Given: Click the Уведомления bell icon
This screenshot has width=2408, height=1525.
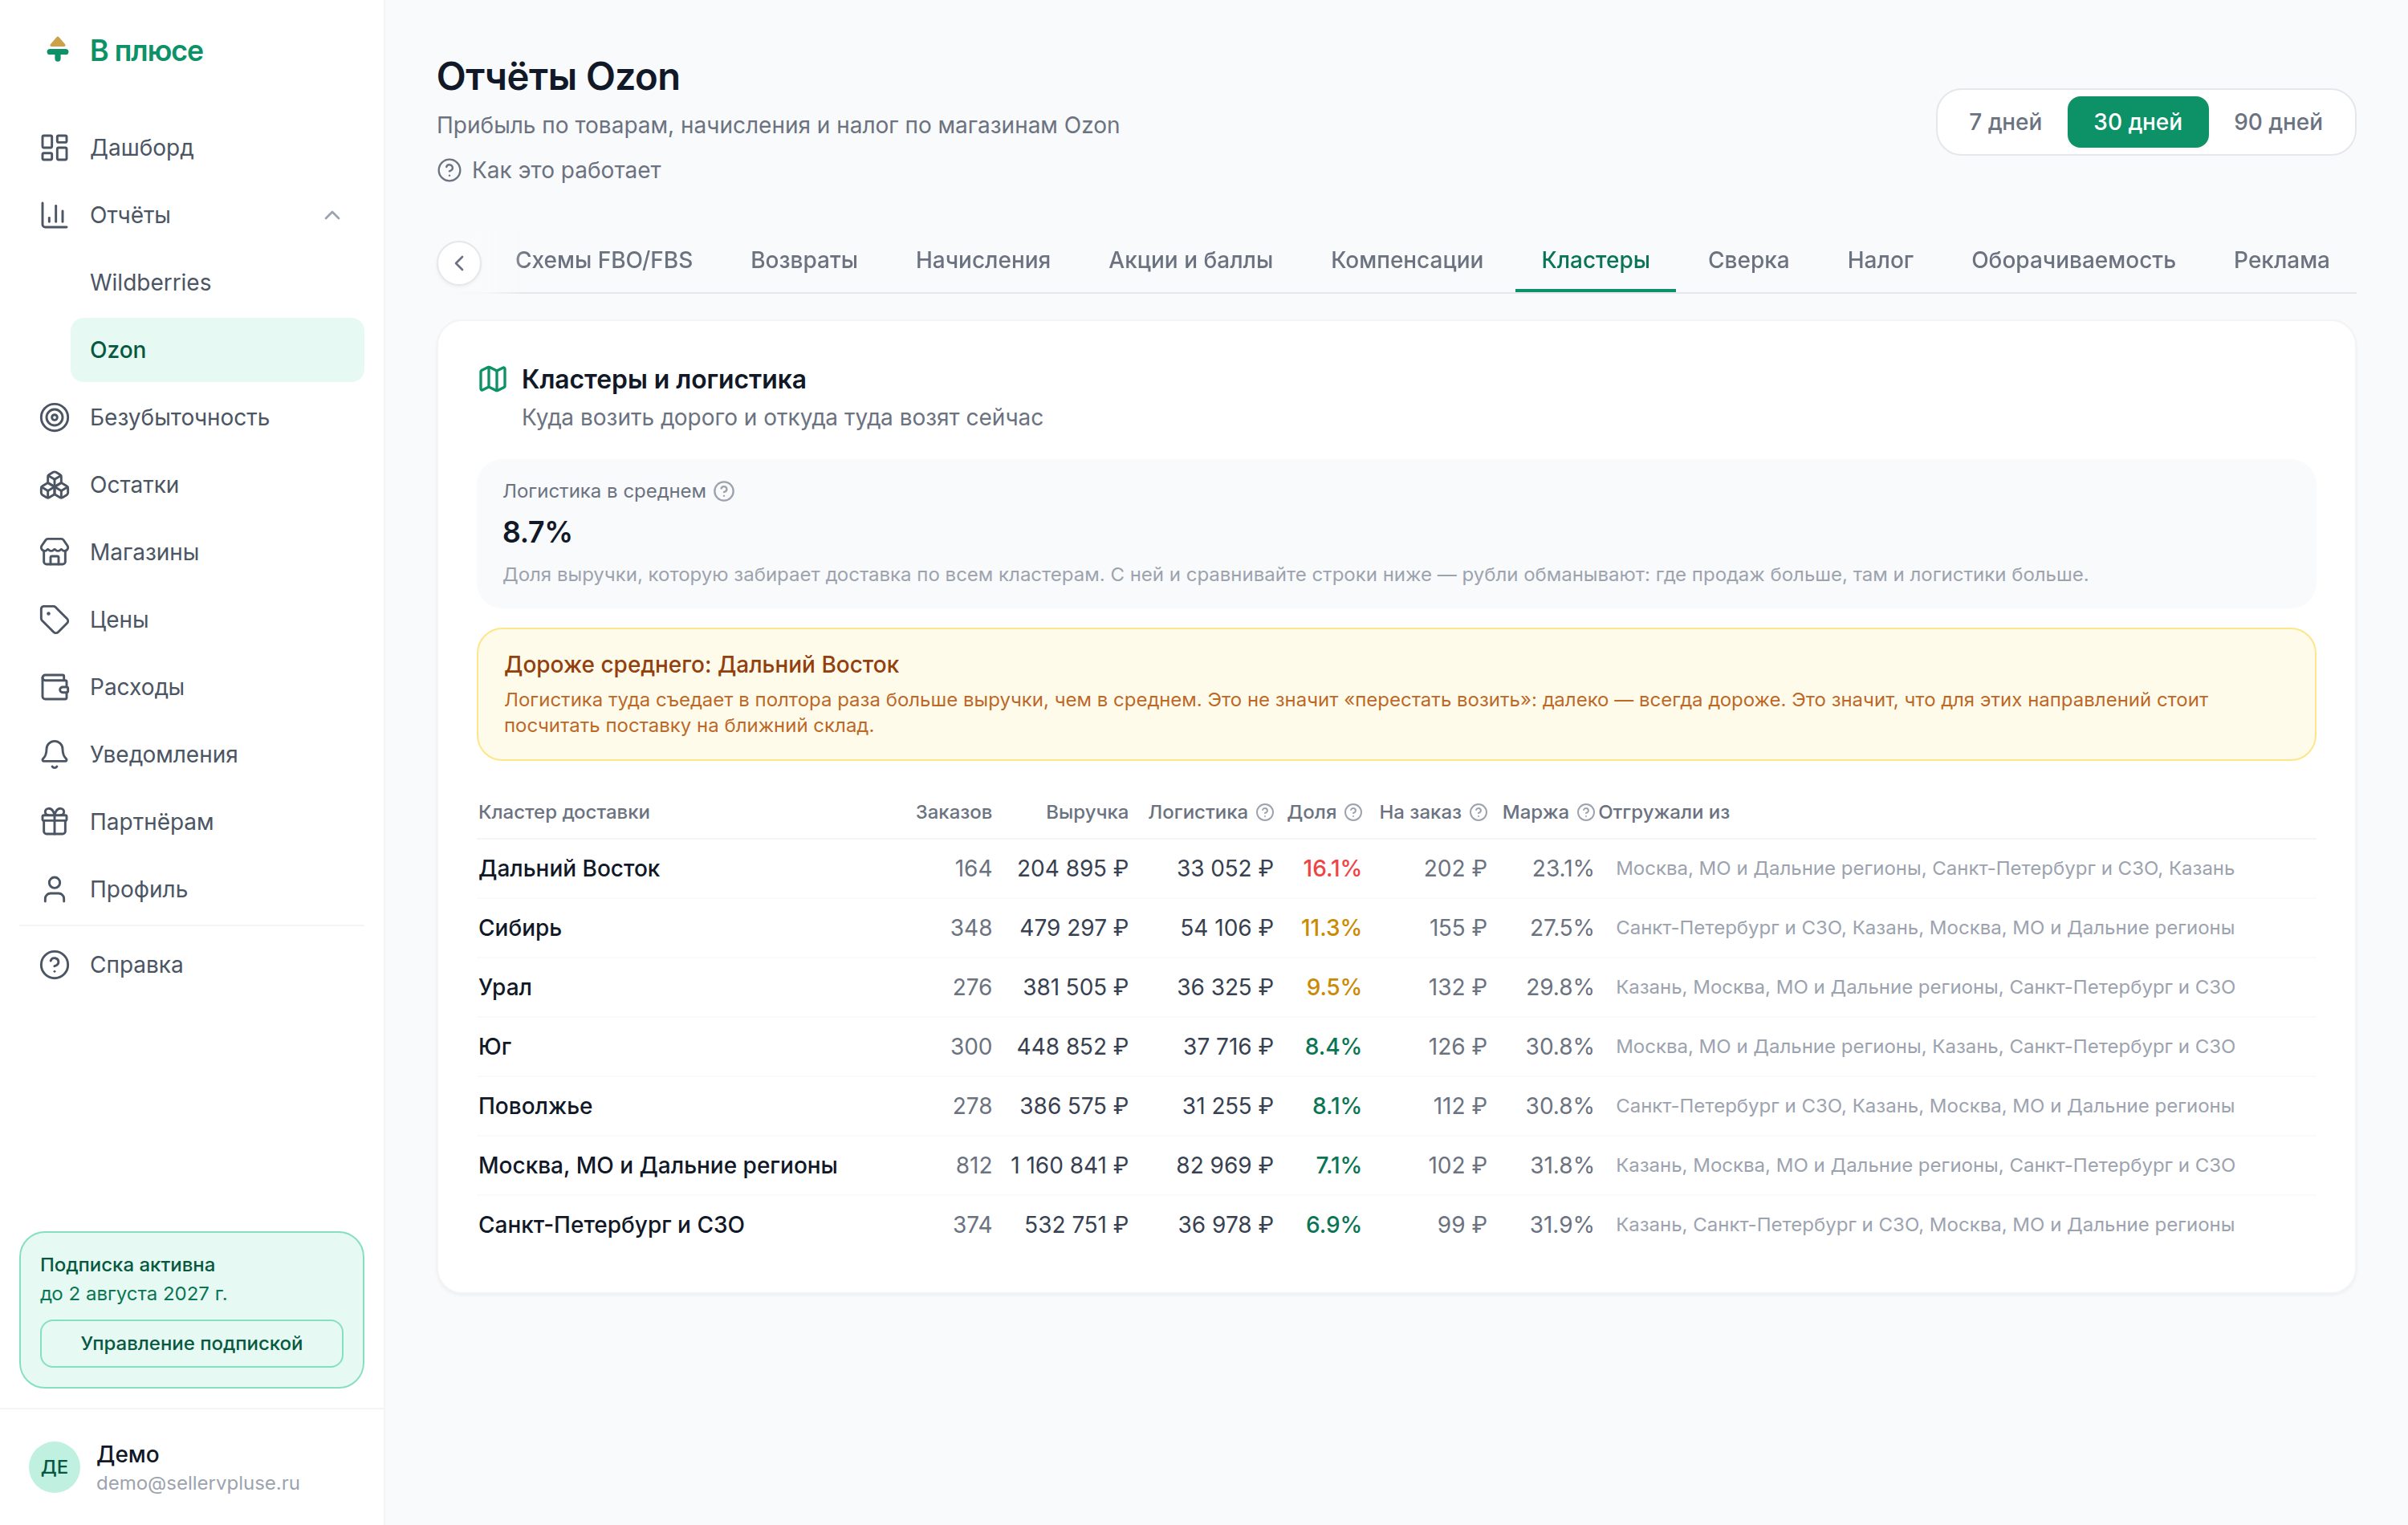Looking at the screenshot, I should pyautogui.click(x=54, y=754).
